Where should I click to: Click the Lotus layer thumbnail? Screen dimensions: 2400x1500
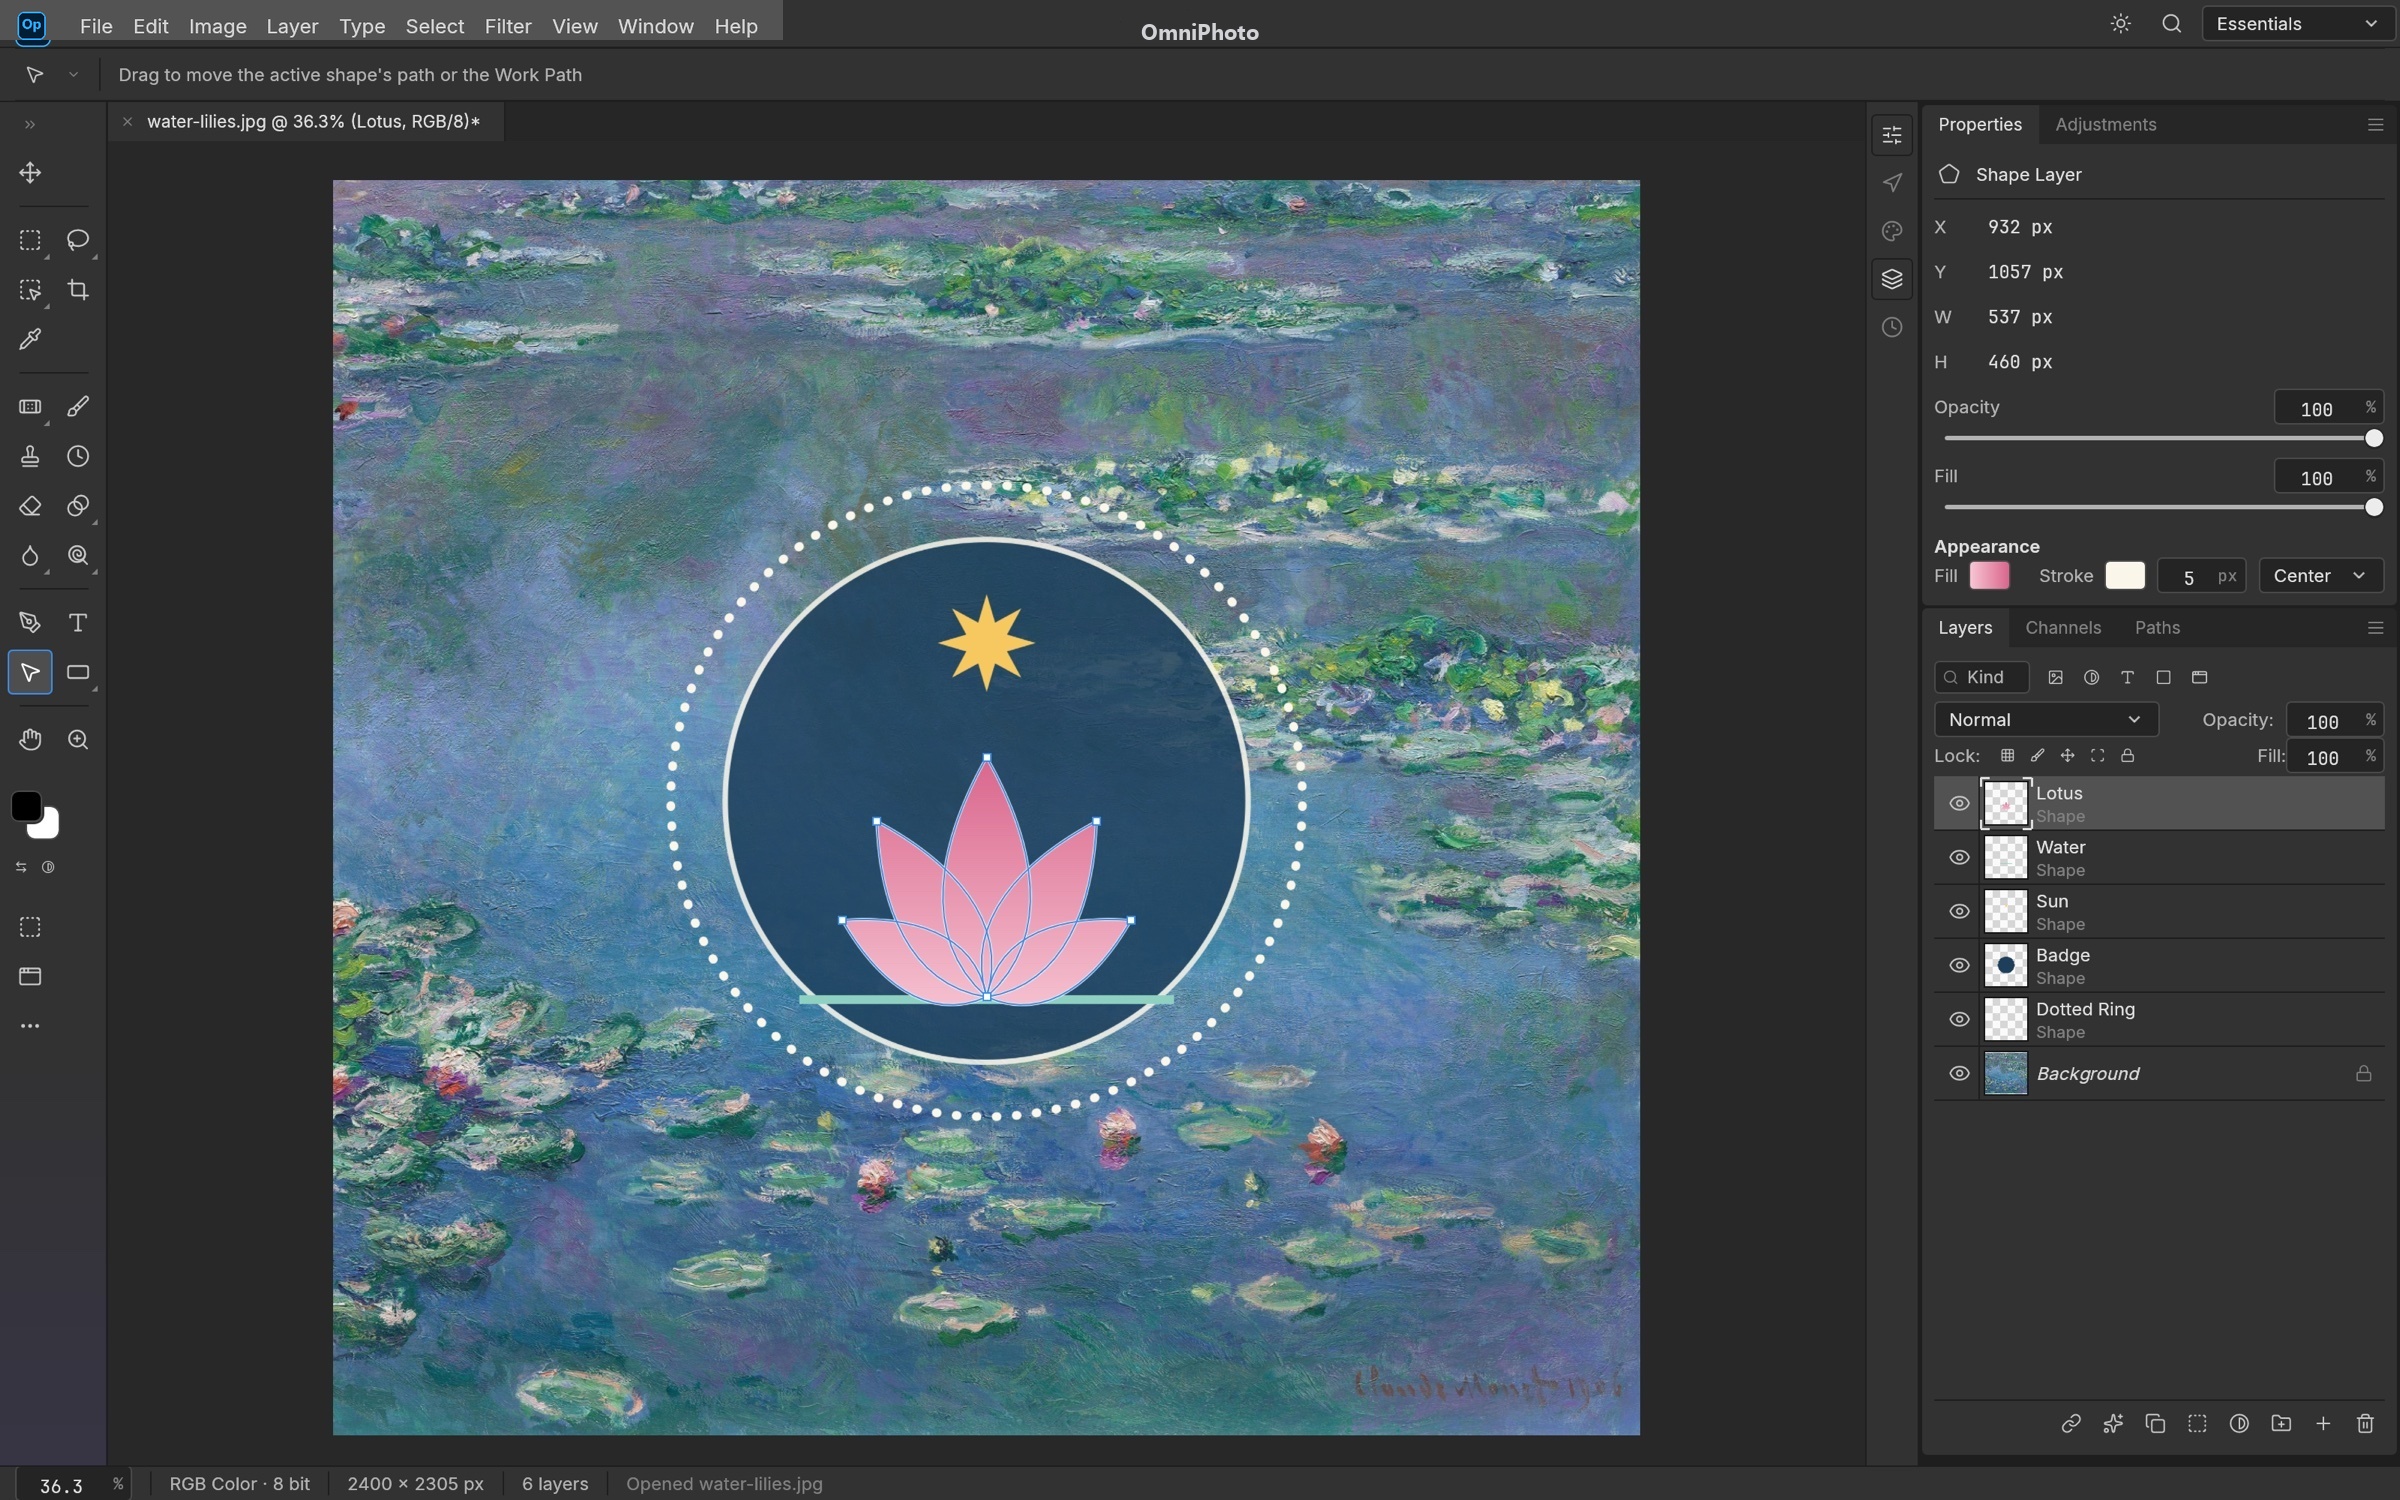[2005, 803]
